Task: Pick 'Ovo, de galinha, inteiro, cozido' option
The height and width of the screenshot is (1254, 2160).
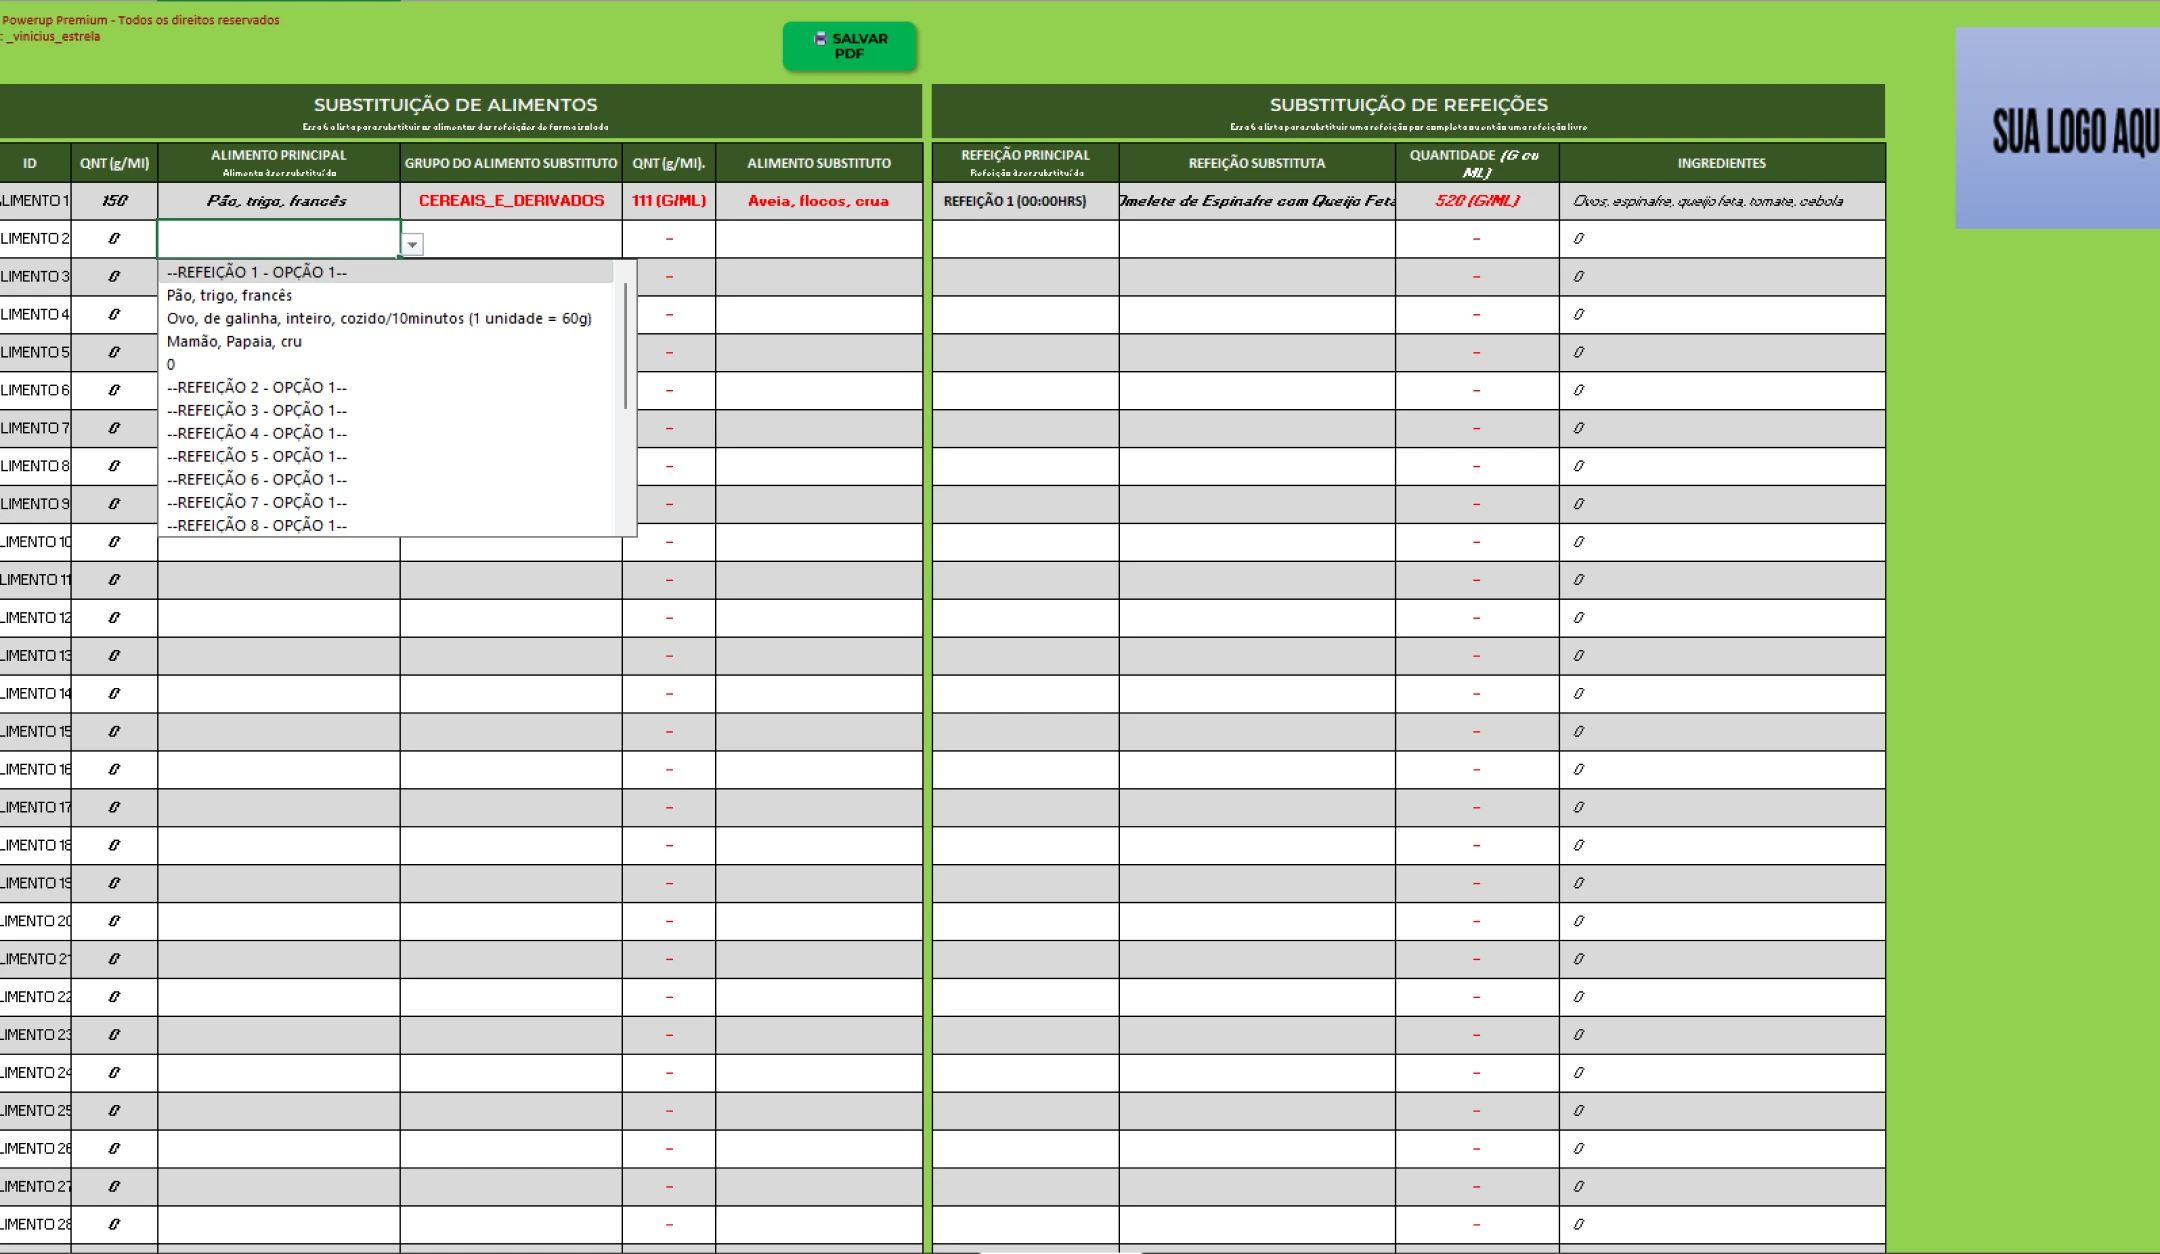Action: click(379, 318)
